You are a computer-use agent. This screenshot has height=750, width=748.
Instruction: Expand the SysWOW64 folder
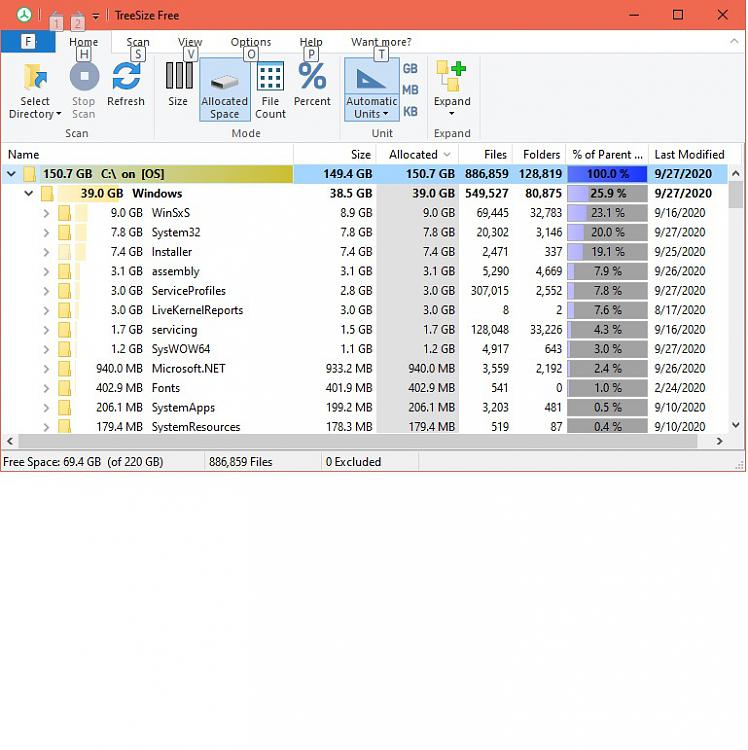point(46,350)
